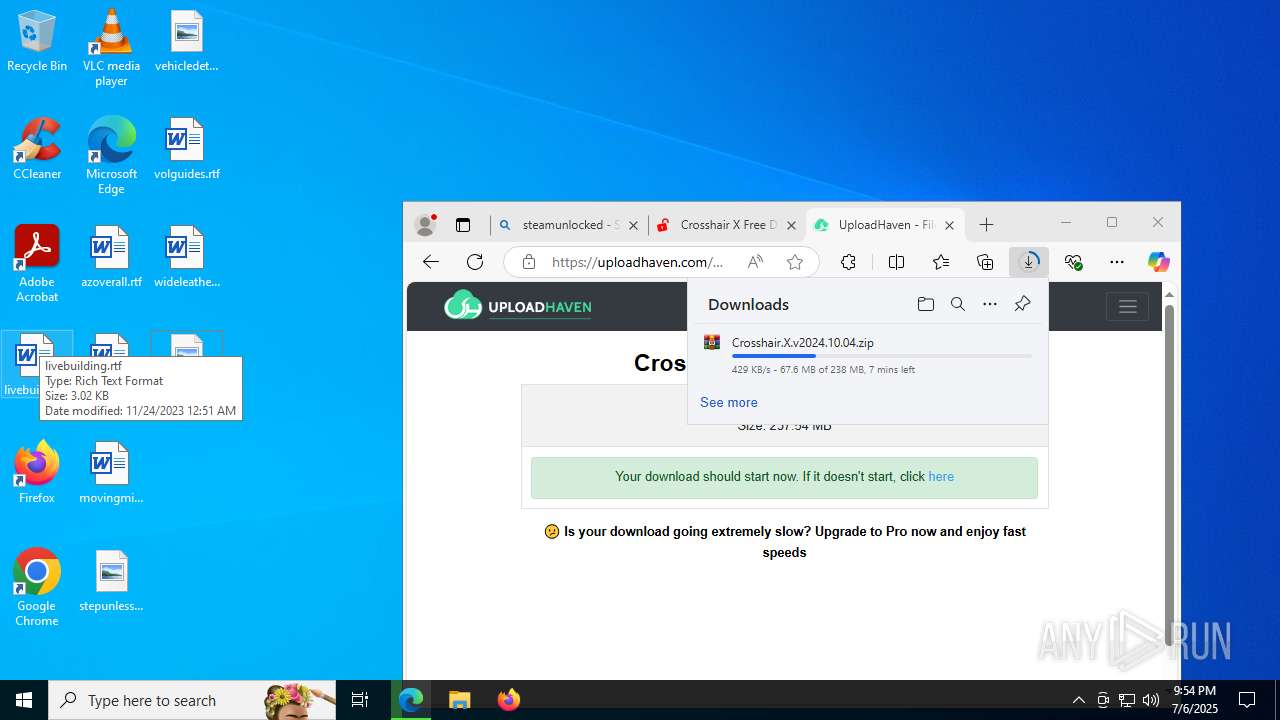
Task: Open notification center icon
Action: [x=1247, y=700]
